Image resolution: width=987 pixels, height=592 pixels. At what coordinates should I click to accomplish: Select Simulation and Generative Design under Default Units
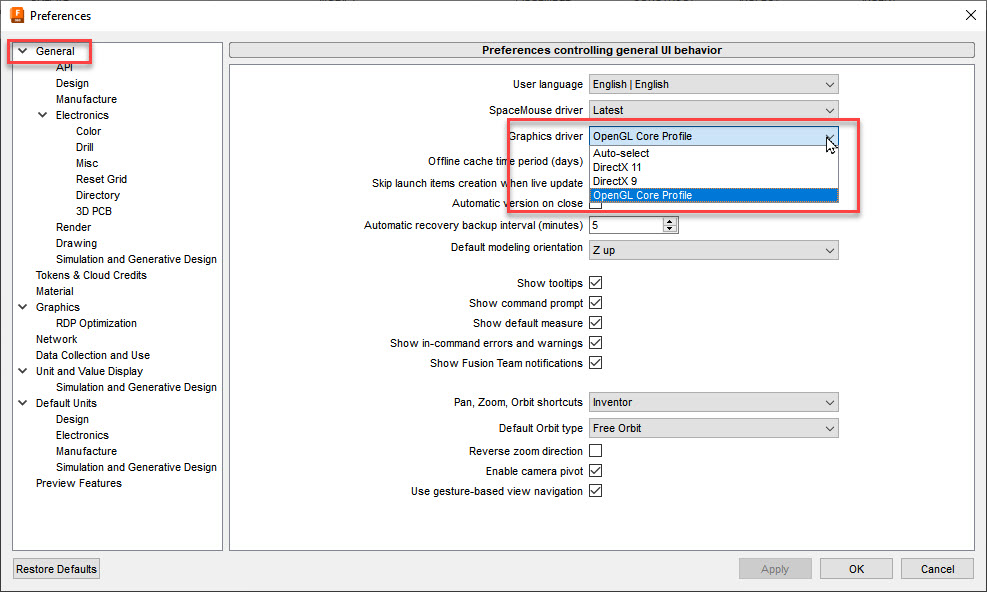pyautogui.click(x=136, y=467)
